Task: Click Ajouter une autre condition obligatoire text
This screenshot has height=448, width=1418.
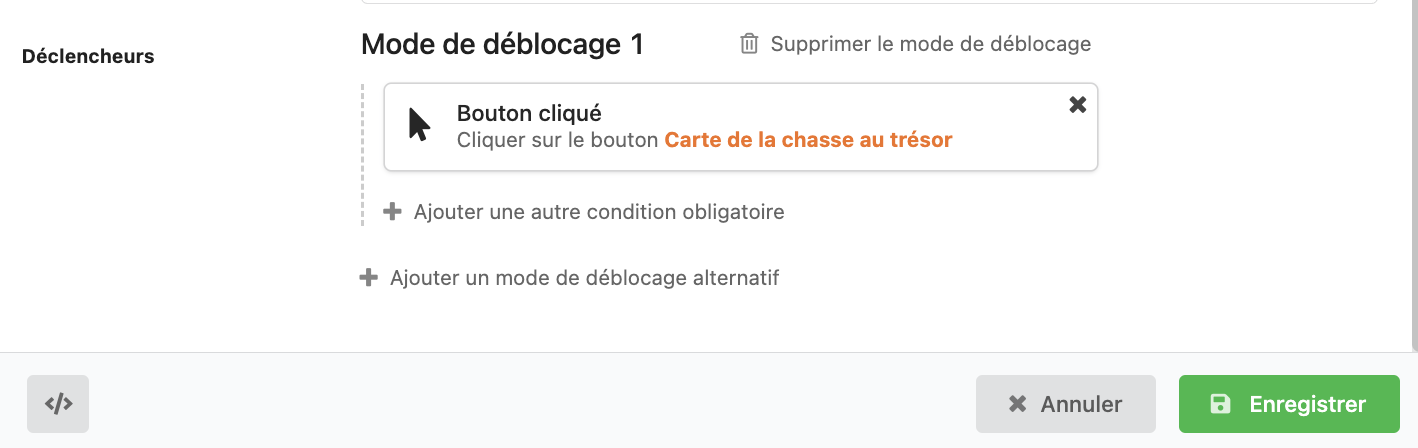Action: (x=598, y=212)
